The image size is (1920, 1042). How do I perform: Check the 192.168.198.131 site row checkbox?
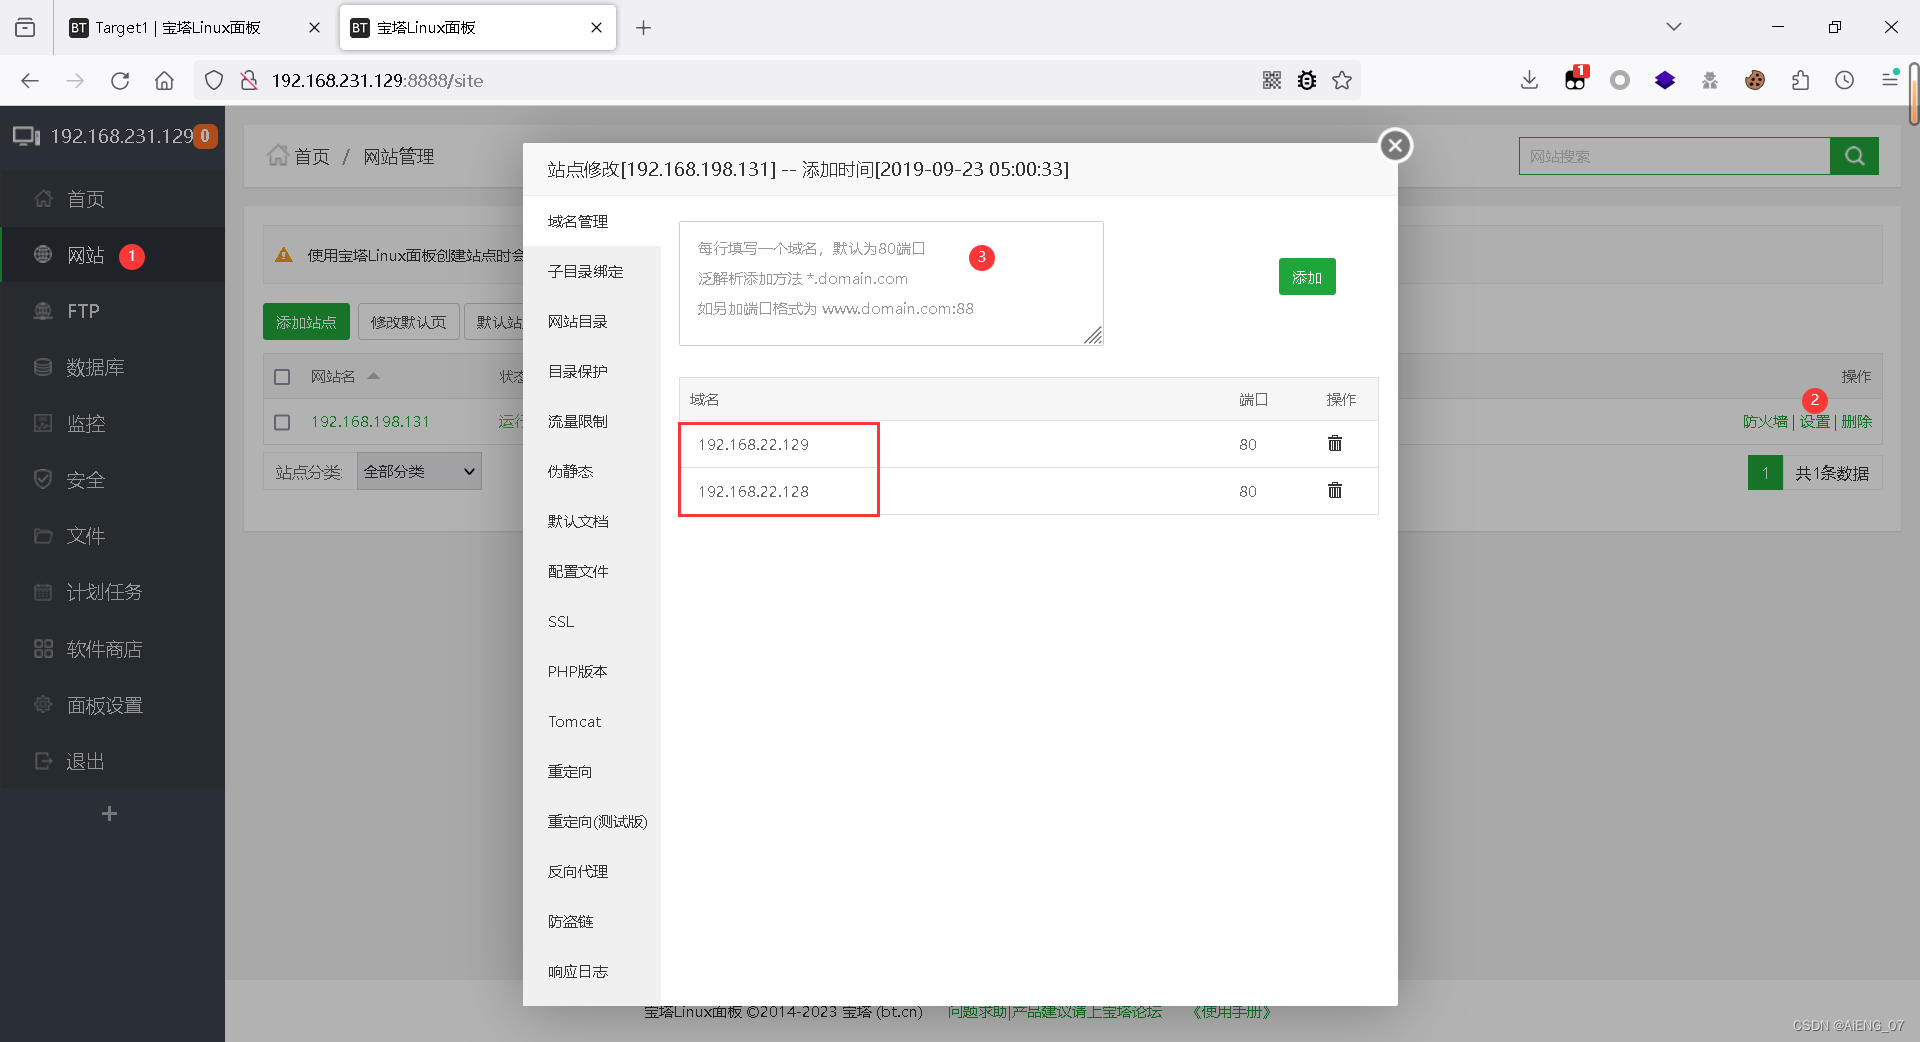point(282,422)
